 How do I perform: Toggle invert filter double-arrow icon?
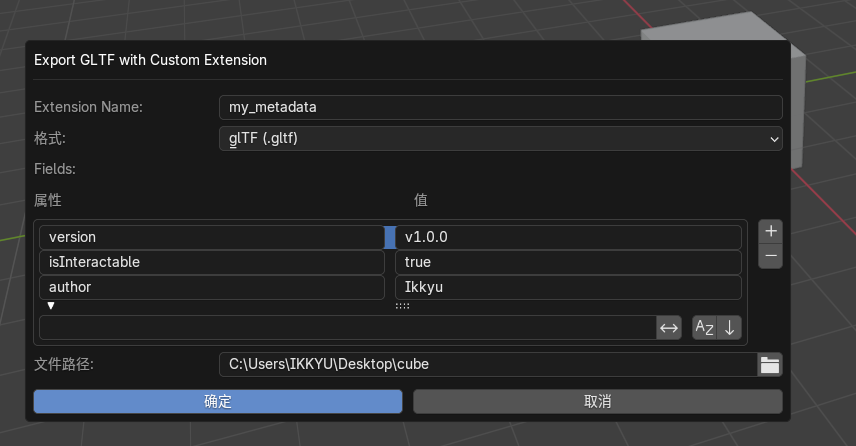pos(669,328)
